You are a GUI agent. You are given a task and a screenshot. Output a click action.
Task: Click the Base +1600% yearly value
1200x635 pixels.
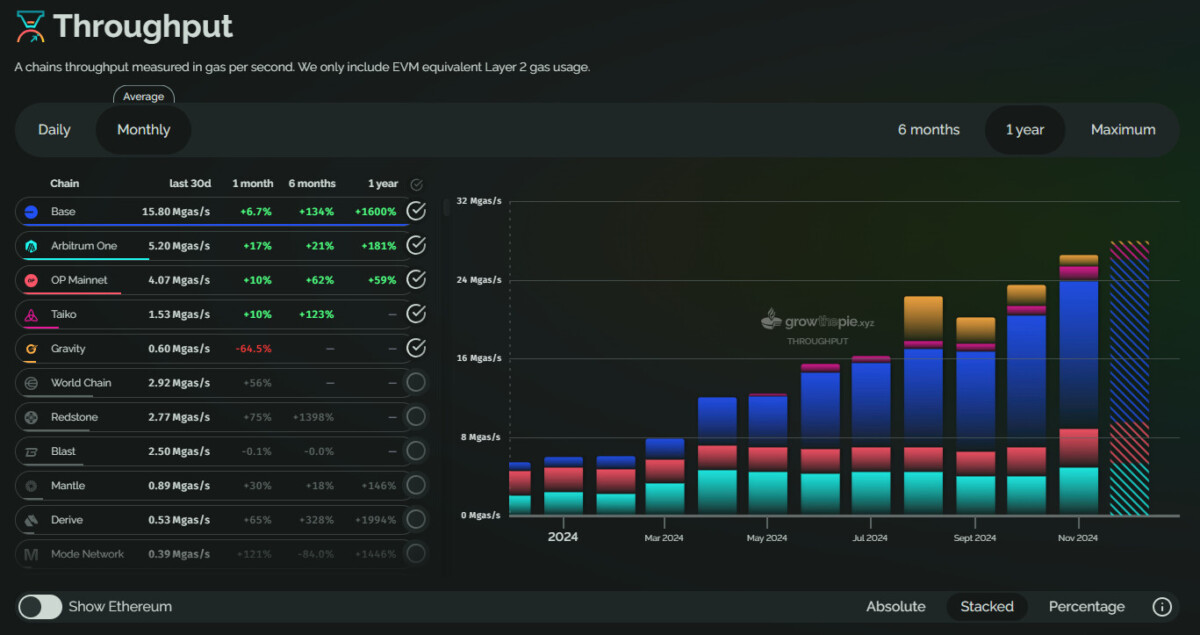point(376,212)
